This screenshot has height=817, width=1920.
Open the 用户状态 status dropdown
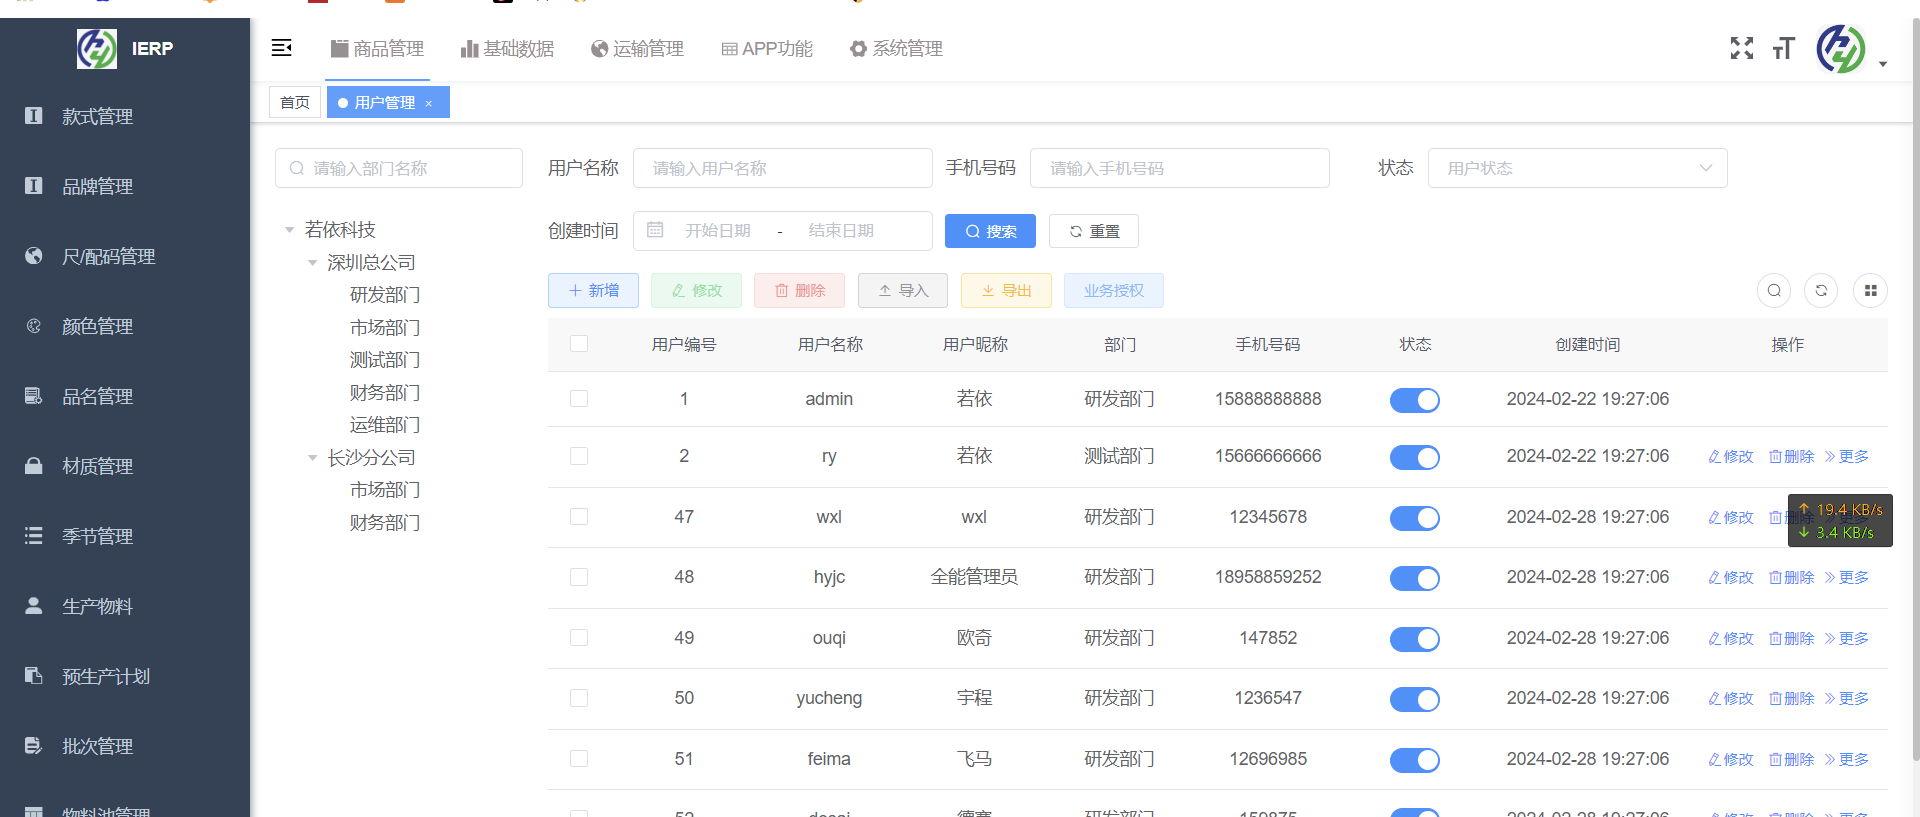(1577, 168)
